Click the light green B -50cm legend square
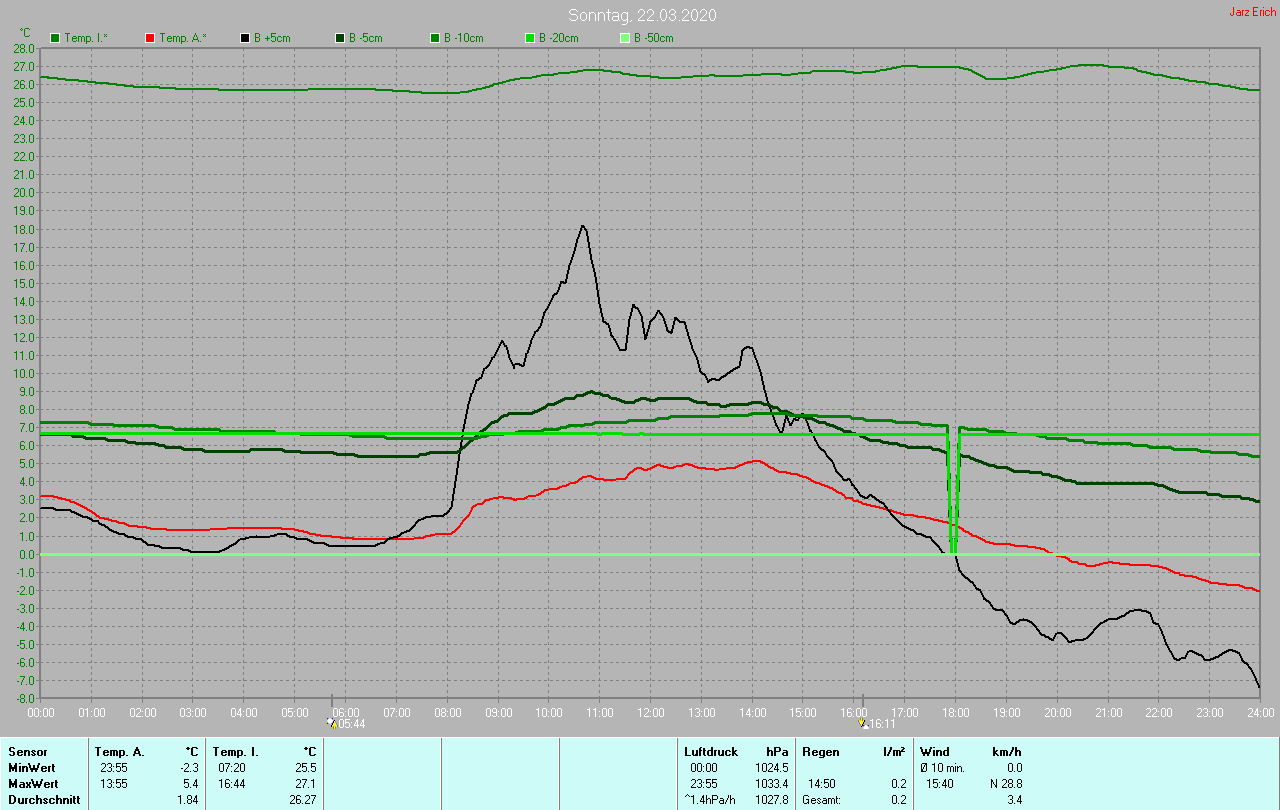Image resolution: width=1280 pixels, height=810 pixels. pyautogui.click(x=625, y=38)
